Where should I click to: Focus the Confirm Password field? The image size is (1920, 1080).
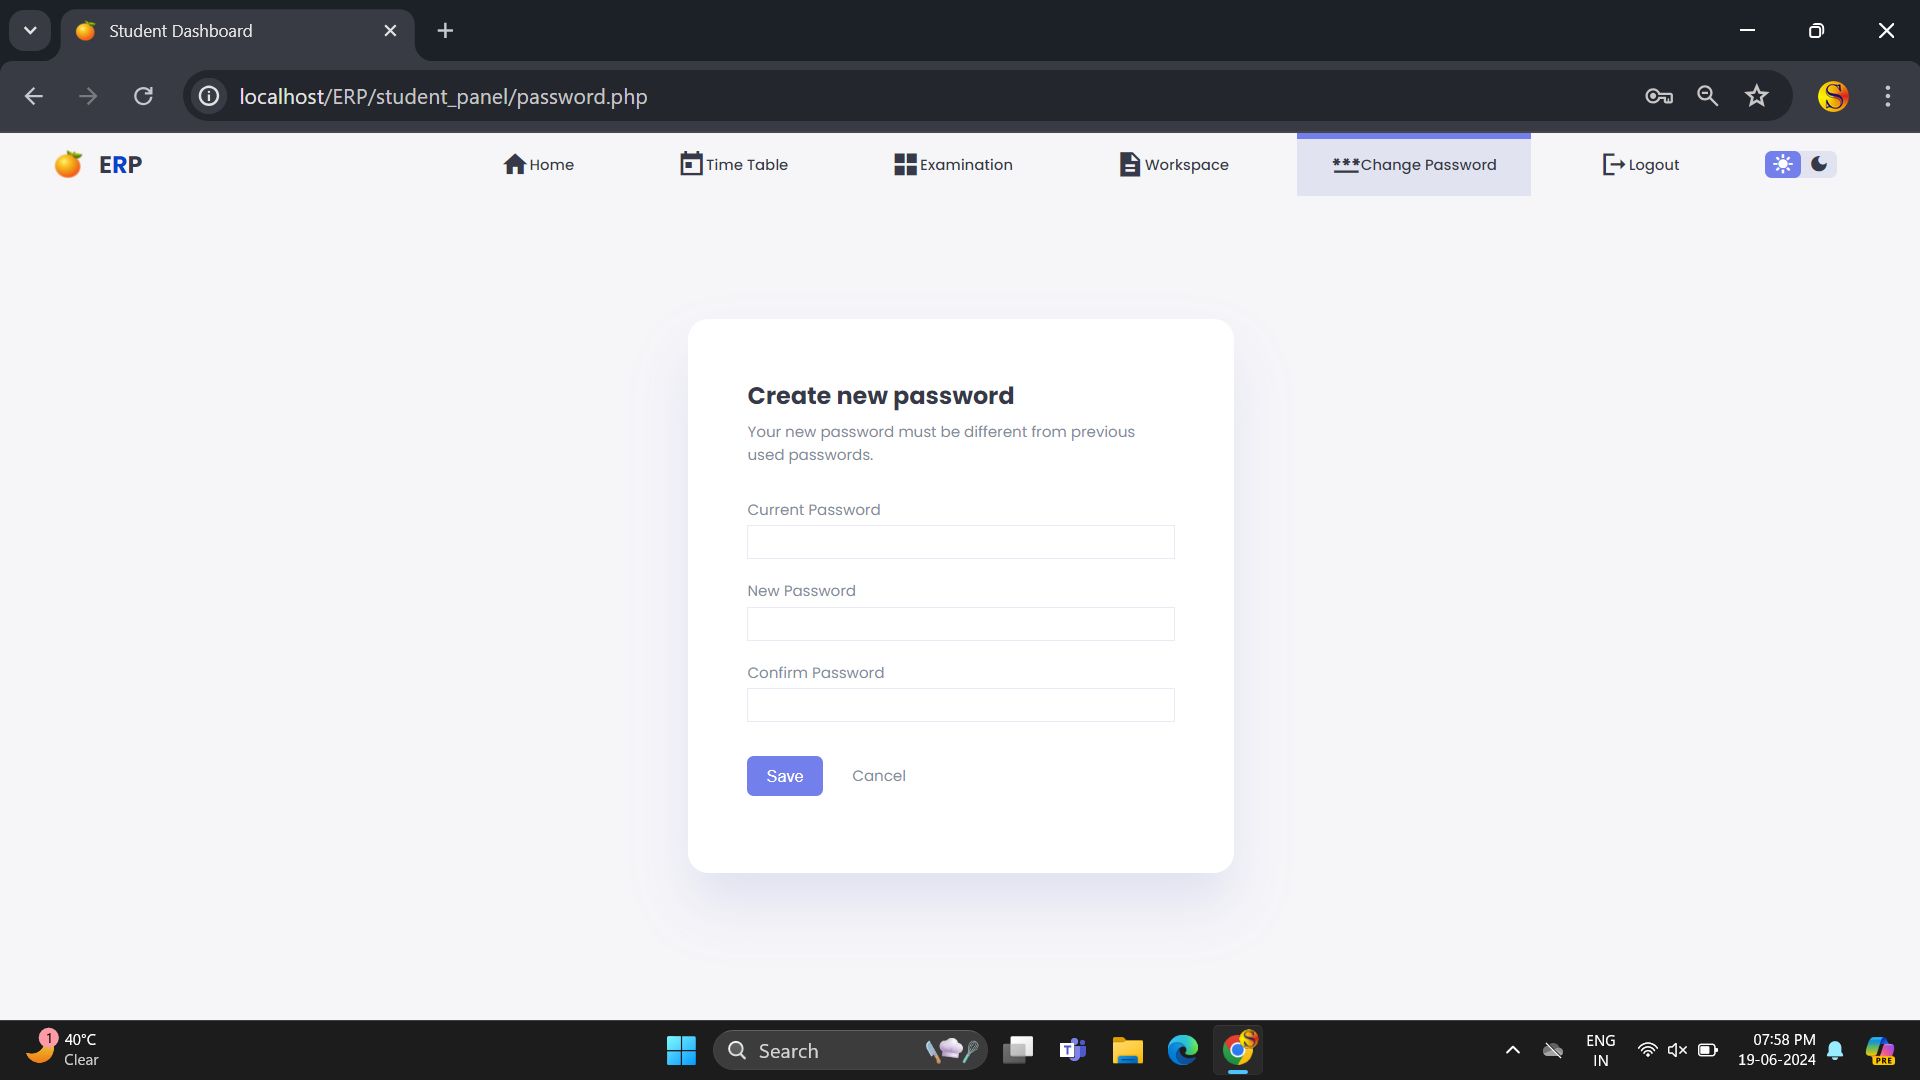point(960,705)
